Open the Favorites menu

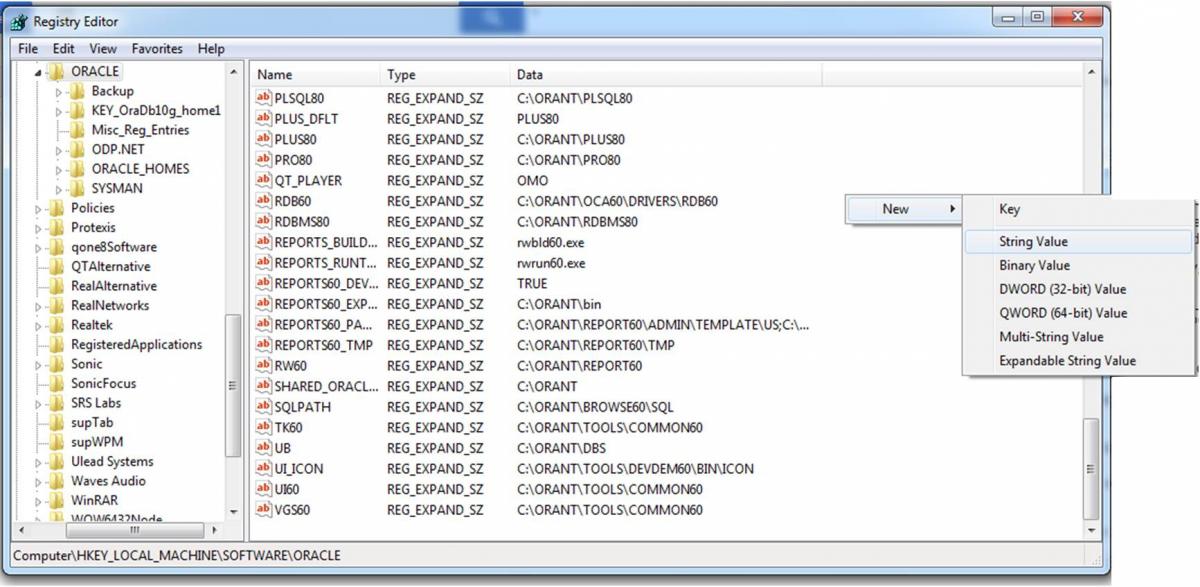pyautogui.click(x=157, y=48)
